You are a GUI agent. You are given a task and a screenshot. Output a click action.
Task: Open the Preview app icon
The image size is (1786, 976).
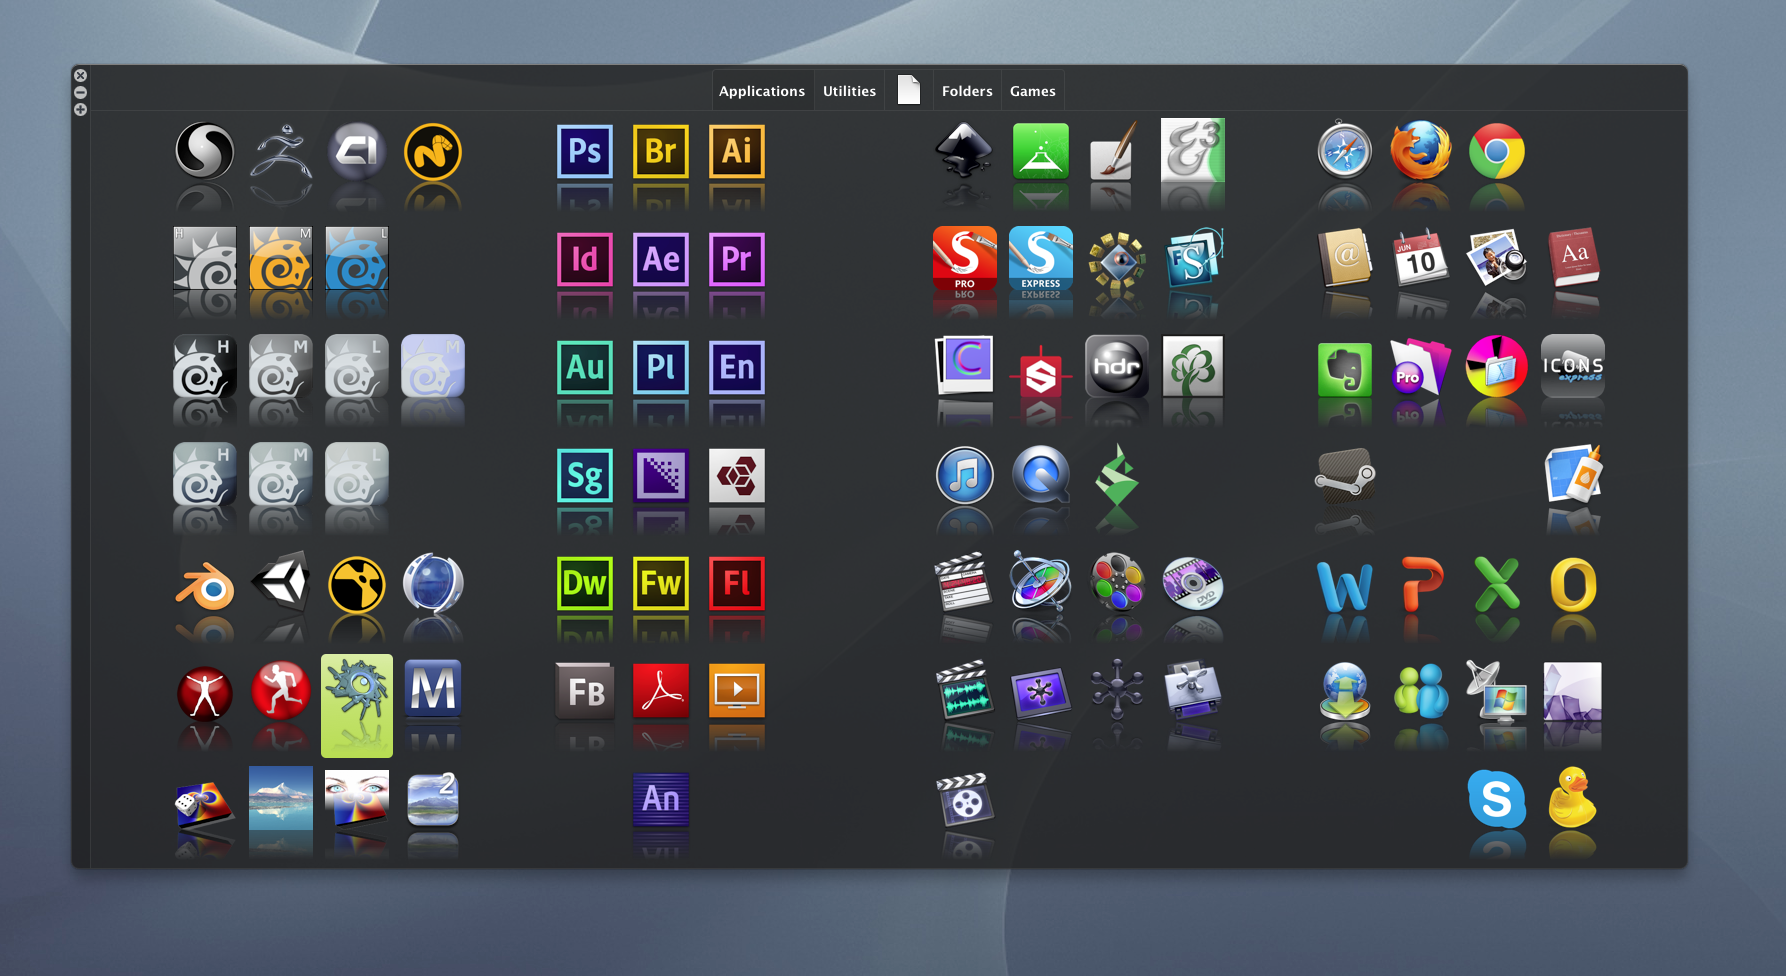tap(1497, 259)
